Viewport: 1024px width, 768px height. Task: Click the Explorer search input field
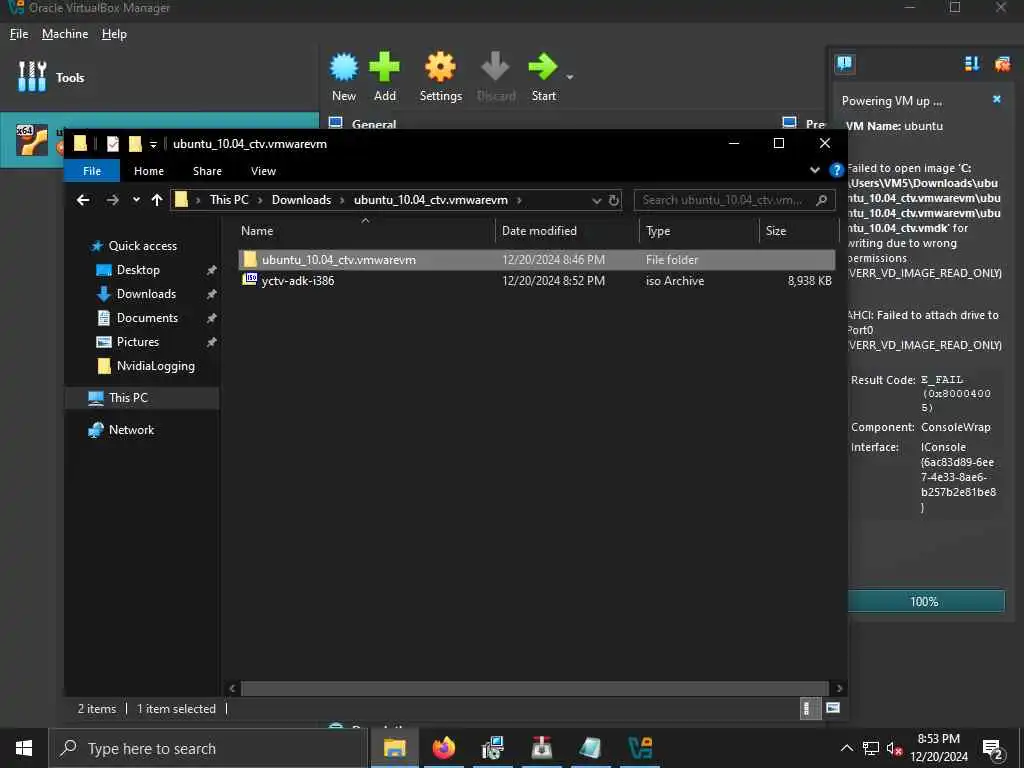pos(725,200)
